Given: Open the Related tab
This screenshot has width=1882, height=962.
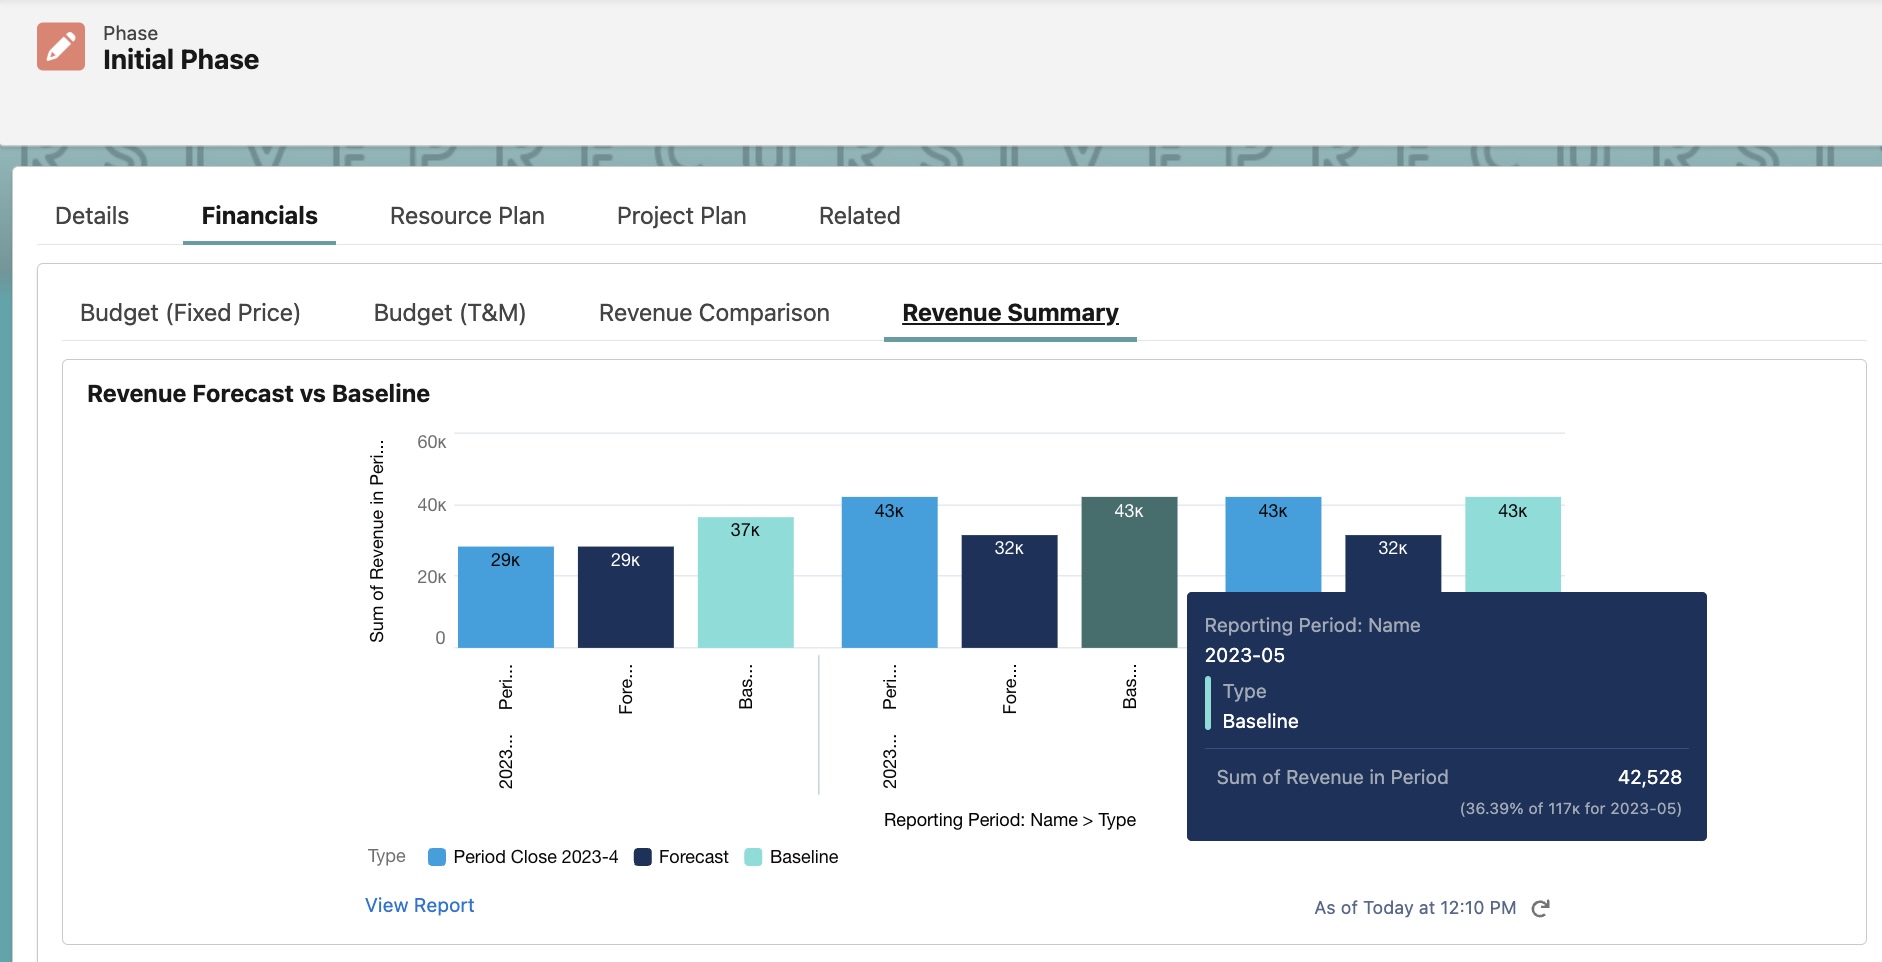Looking at the screenshot, I should [x=858, y=215].
